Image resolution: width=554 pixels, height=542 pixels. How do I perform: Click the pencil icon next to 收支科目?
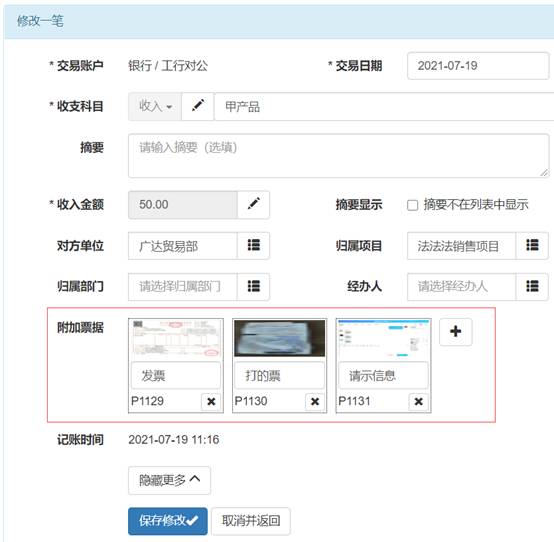tap(198, 106)
